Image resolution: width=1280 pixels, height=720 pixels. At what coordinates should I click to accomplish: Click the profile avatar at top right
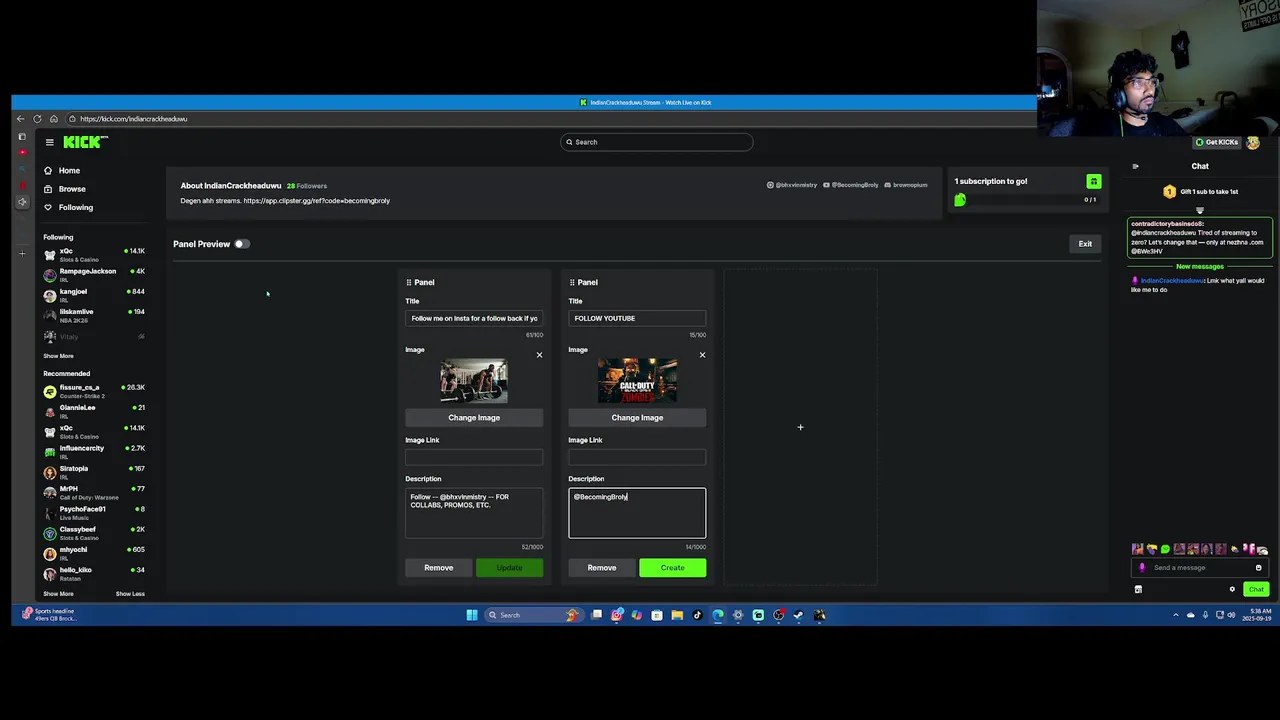point(1253,142)
